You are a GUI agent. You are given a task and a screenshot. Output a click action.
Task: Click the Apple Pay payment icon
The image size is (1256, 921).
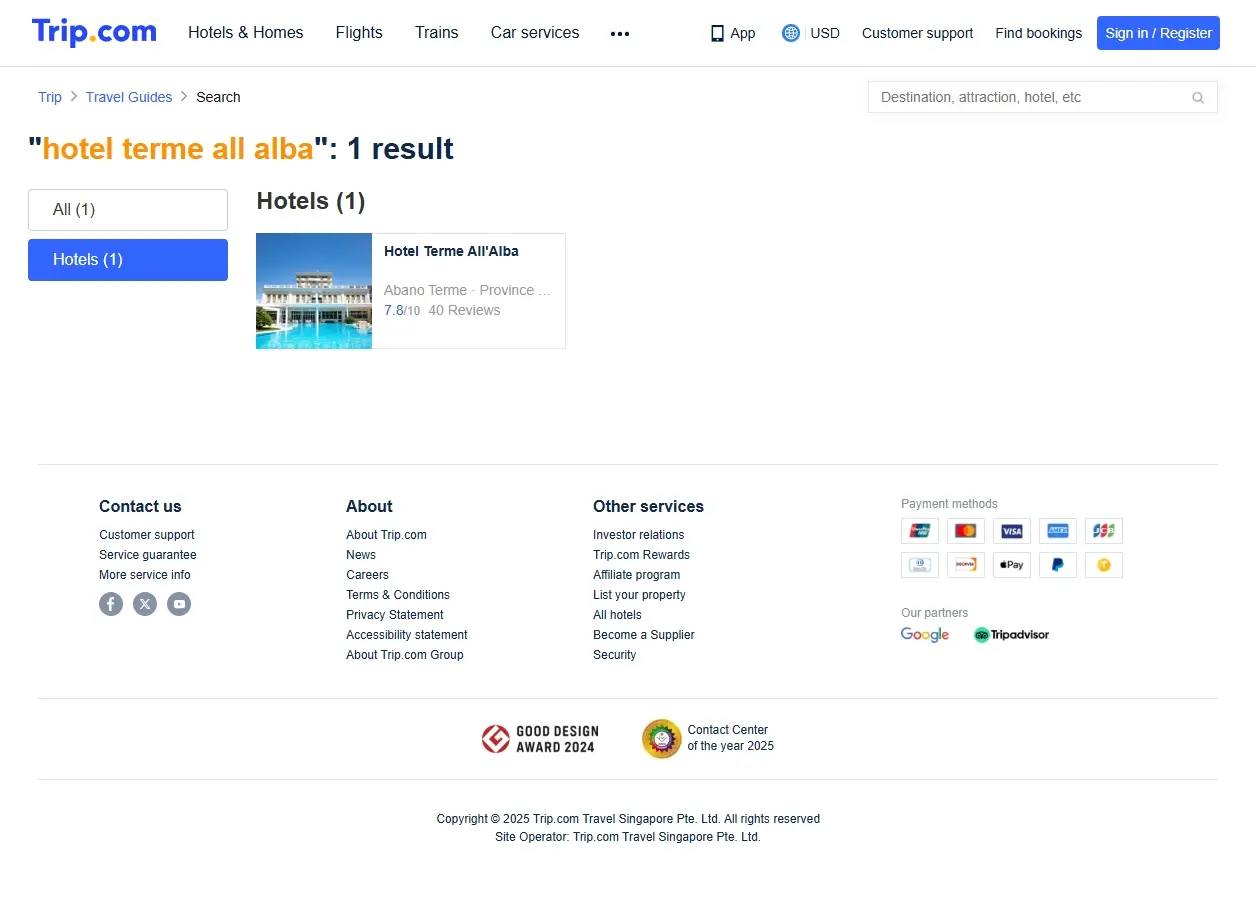(x=1012, y=565)
